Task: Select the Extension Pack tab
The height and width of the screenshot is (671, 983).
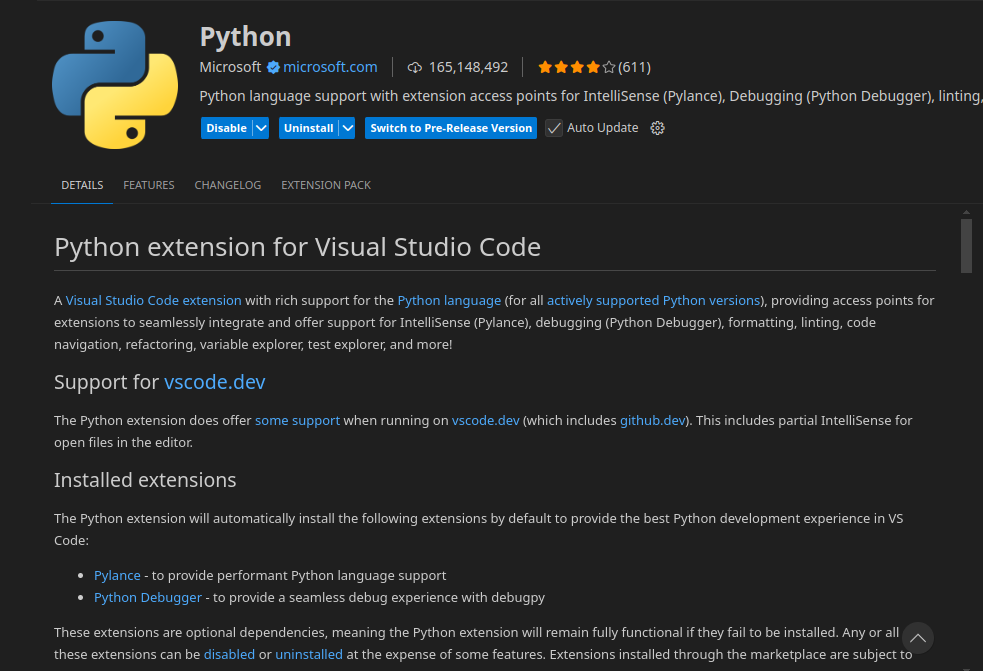Action: 326,185
